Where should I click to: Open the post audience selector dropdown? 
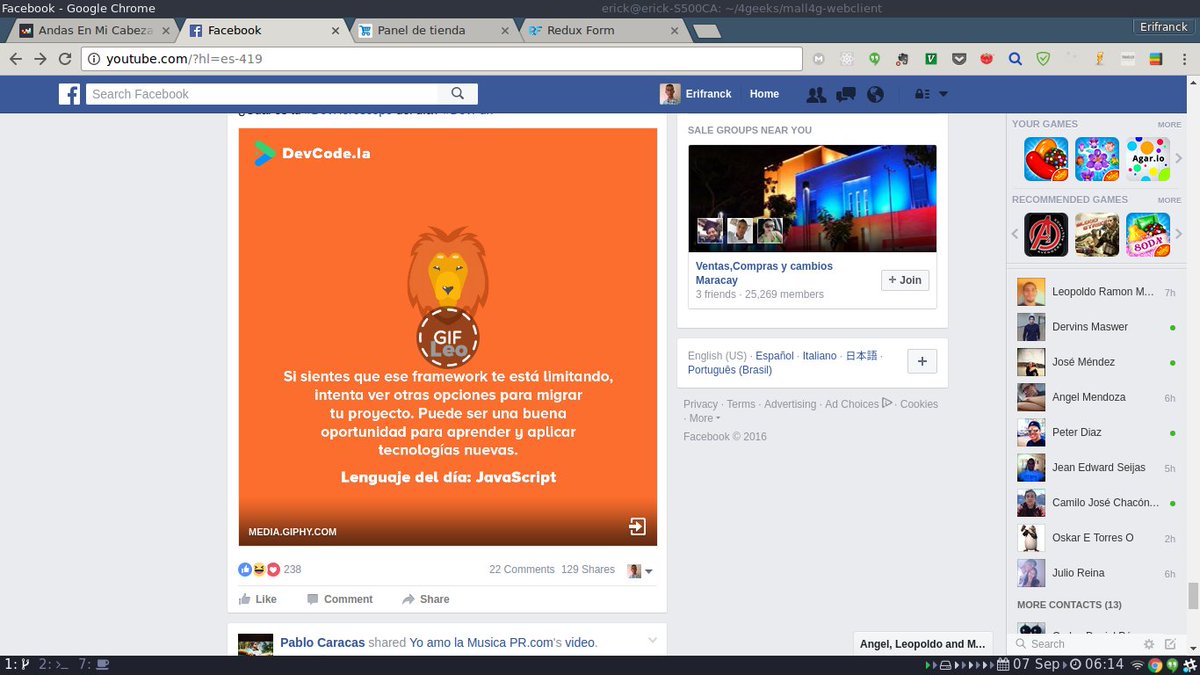640,571
